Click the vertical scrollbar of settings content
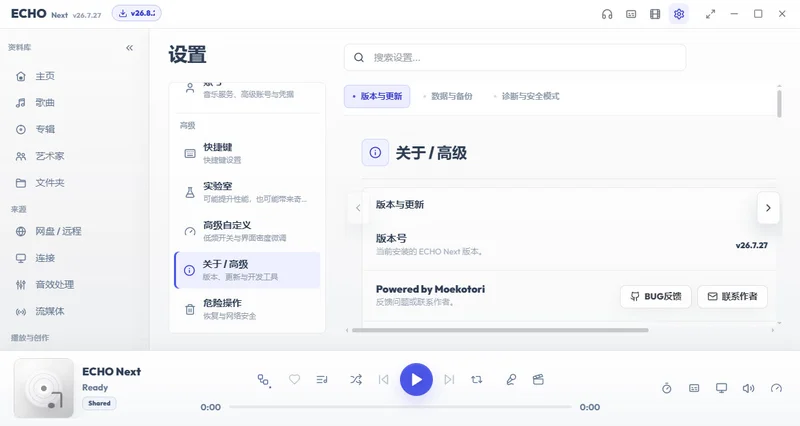This screenshot has width=800, height=426. 779,104
